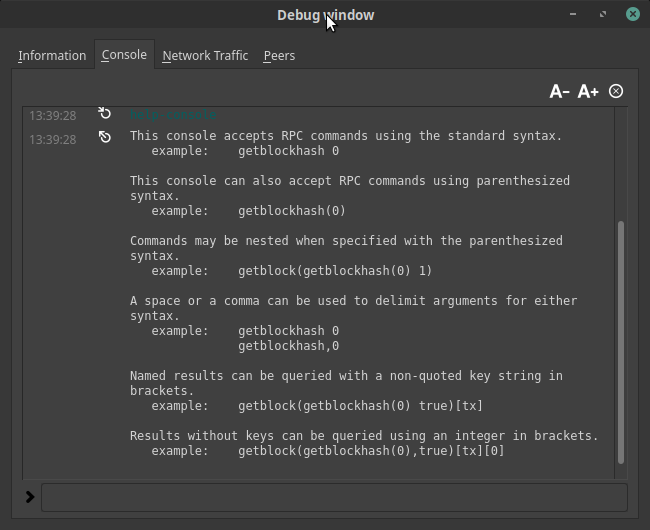Click the 'getblock(getblockhash(0),true)[tx][0]' example
This screenshot has height=530, width=650.
pos(371,451)
